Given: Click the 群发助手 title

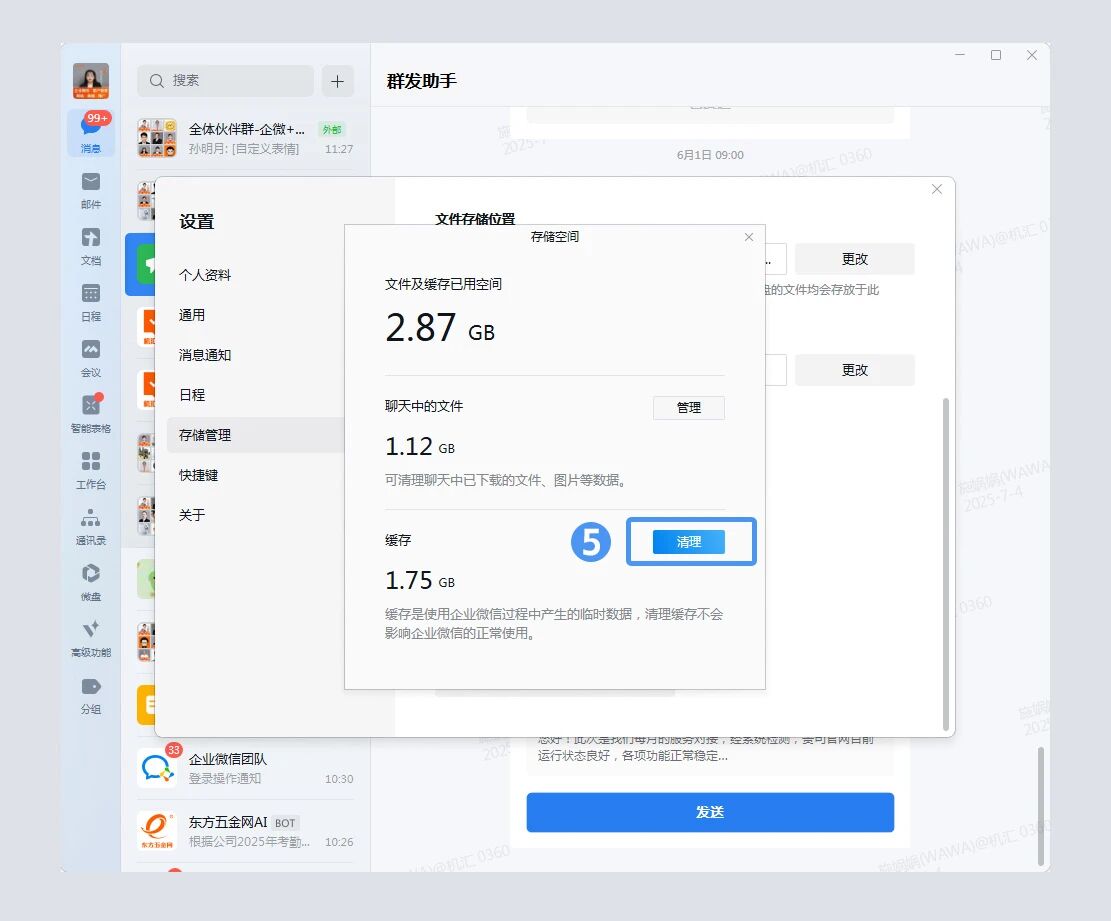Looking at the screenshot, I should point(422,81).
